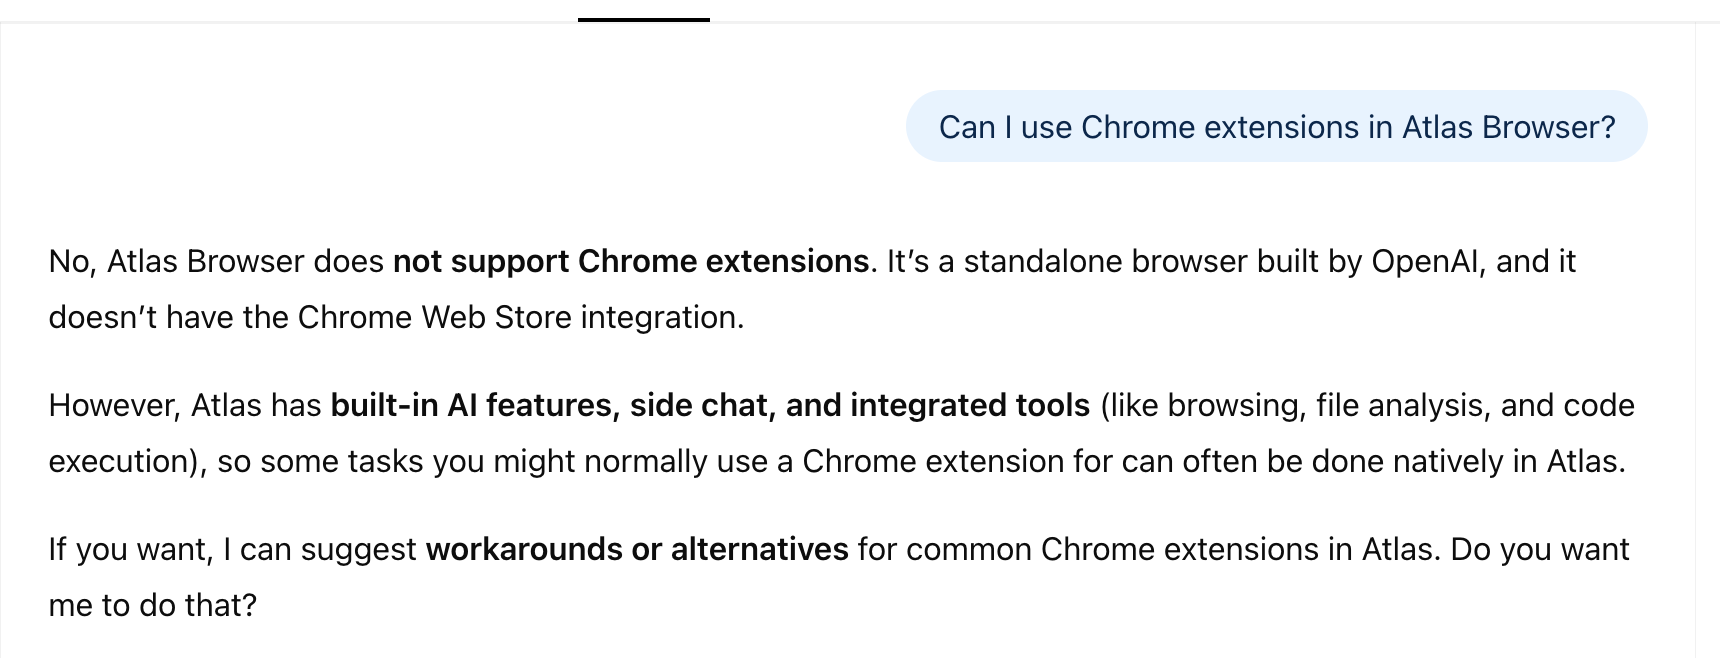Click the "No, Atlas Browser does" opening text
The width and height of the screenshot is (1720, 658).
coord(216,261)
